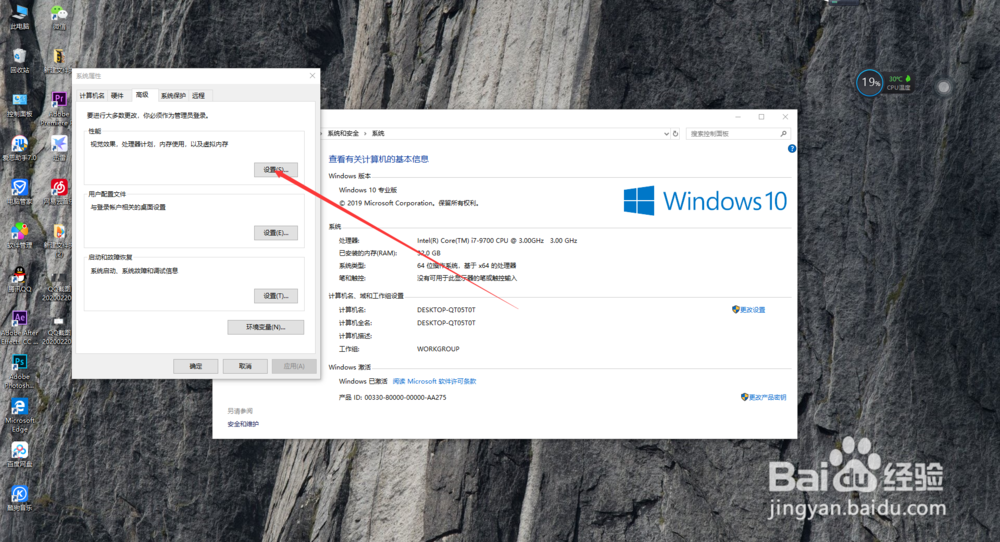Switch to the 远程 Remote tab
1000x542 pixels.
point(199,96)
